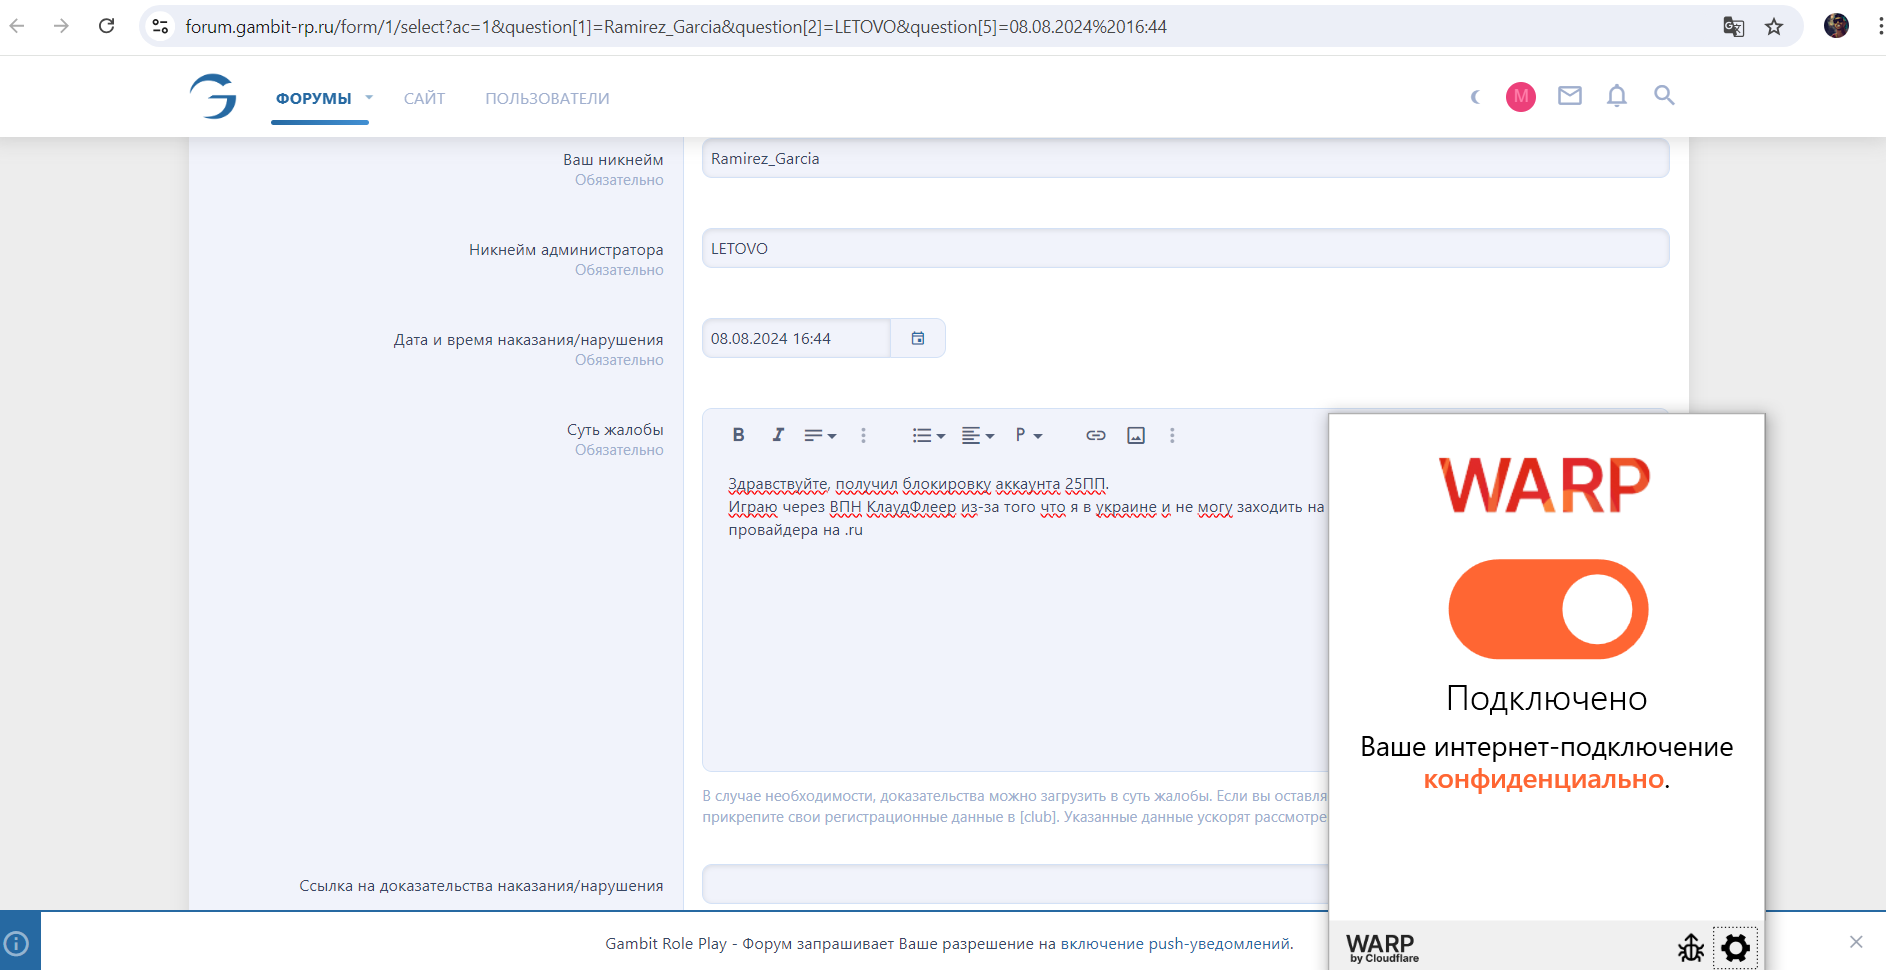Open WARP settings gear
Viewport: 1886px width, 970px height.
[1735, 947]
